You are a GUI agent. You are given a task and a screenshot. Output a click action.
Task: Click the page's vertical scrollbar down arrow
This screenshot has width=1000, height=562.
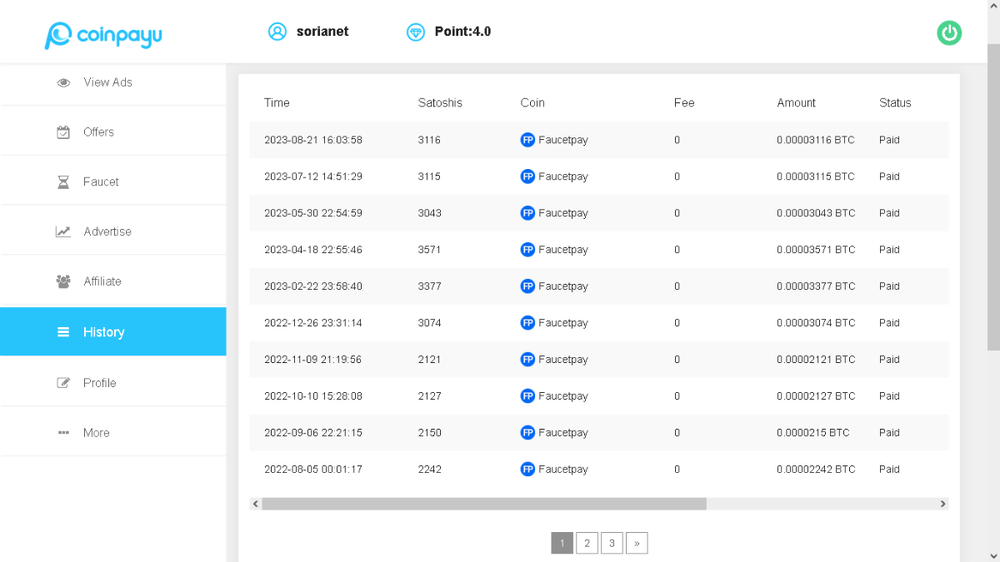[993, 555]
